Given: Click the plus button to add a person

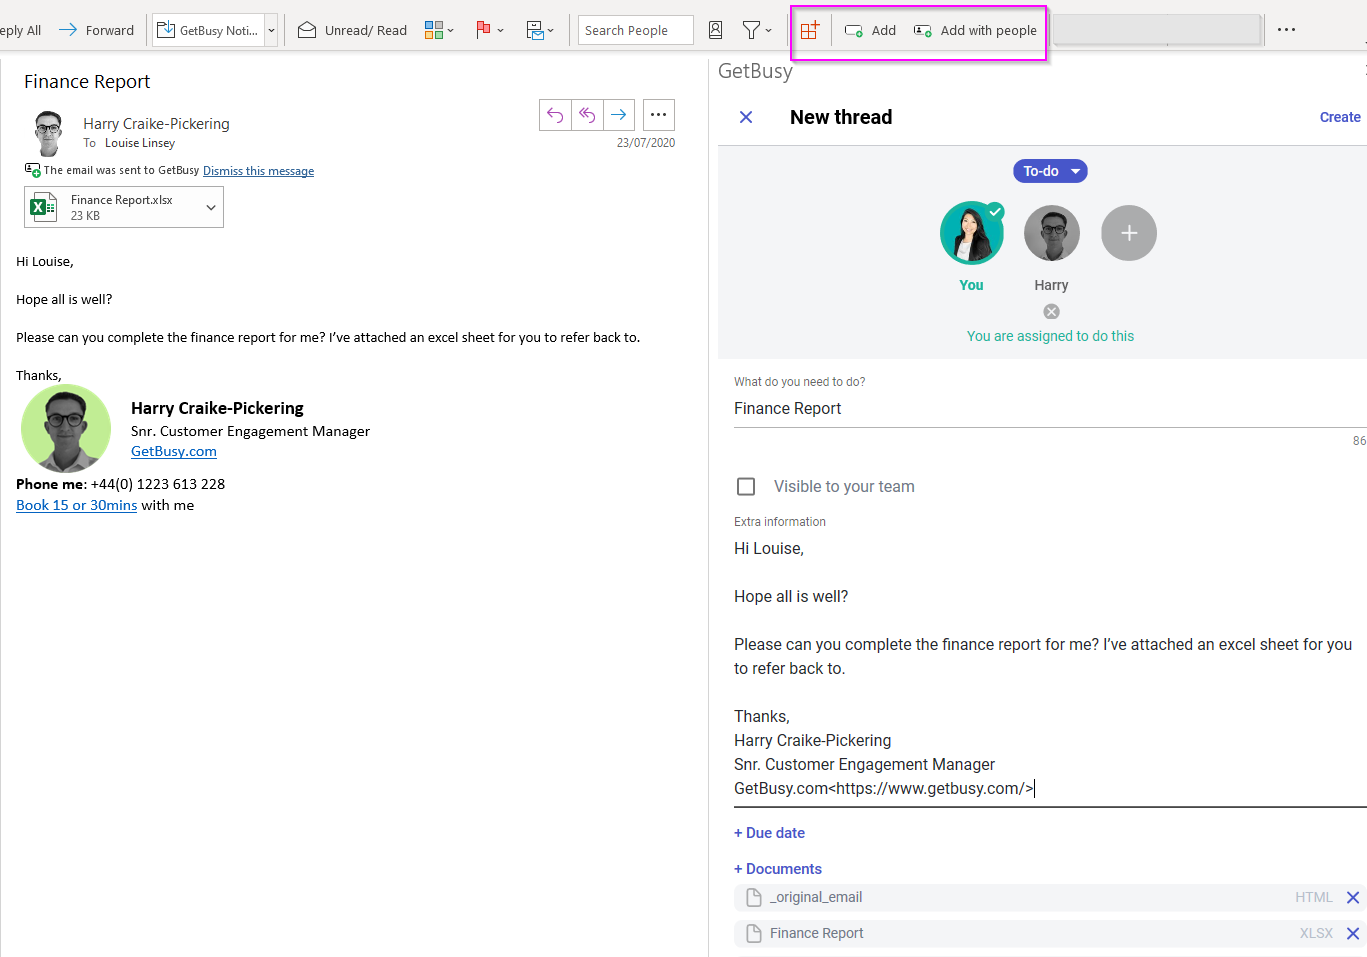Looking at the screenshot, I should [x=1129, y=233].
